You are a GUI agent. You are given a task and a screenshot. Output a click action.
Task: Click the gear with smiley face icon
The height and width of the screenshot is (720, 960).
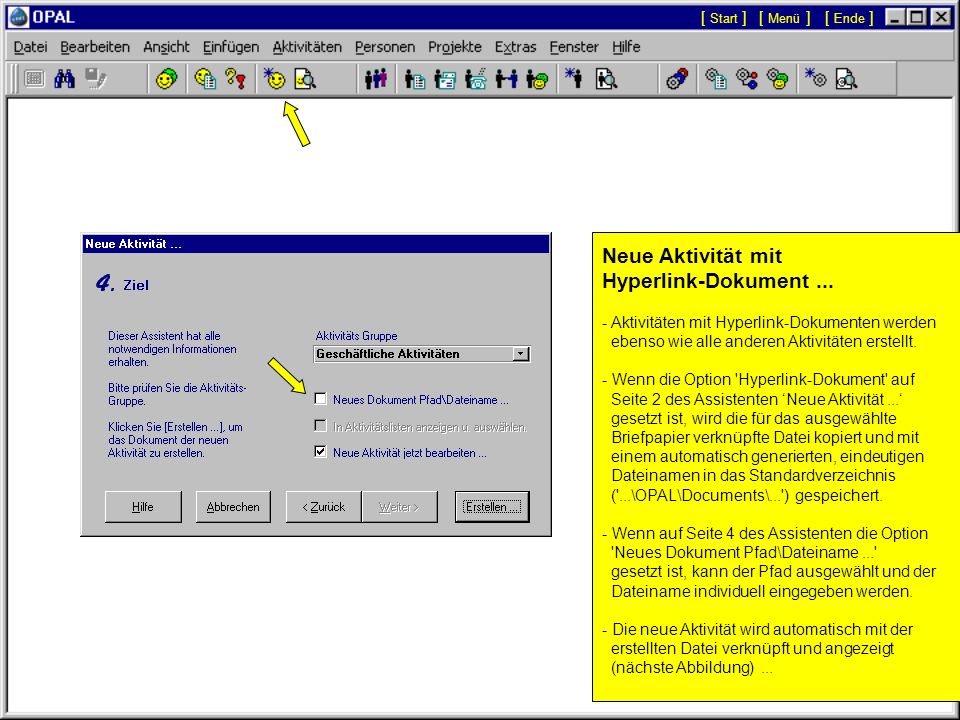click(x=777, y=78)
